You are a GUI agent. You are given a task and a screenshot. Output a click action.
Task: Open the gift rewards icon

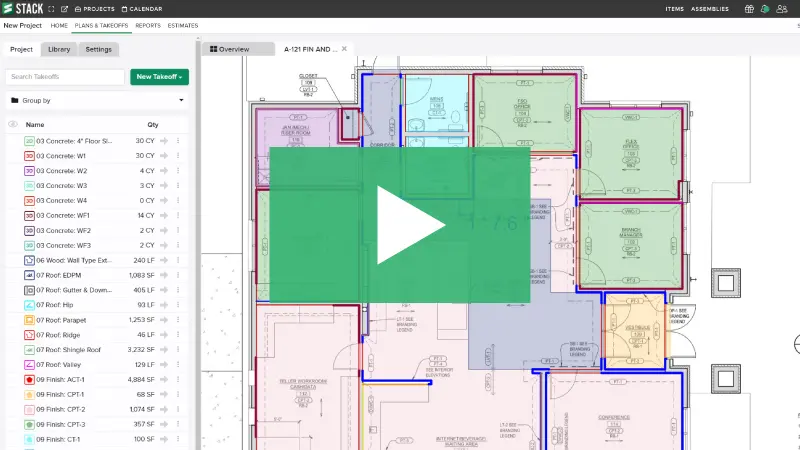tap(750, 9)
